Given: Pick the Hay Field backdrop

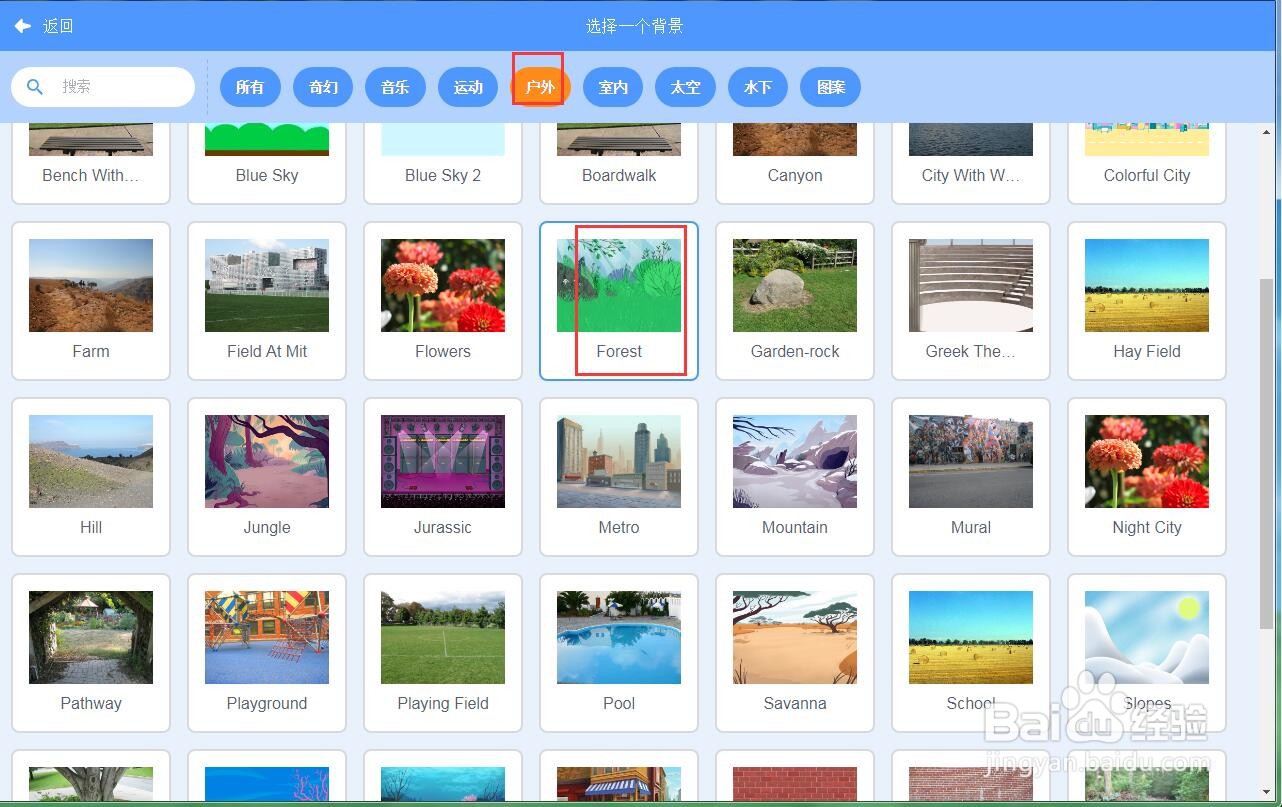Looking at the screenshot, I should (x=1147, y=301).
